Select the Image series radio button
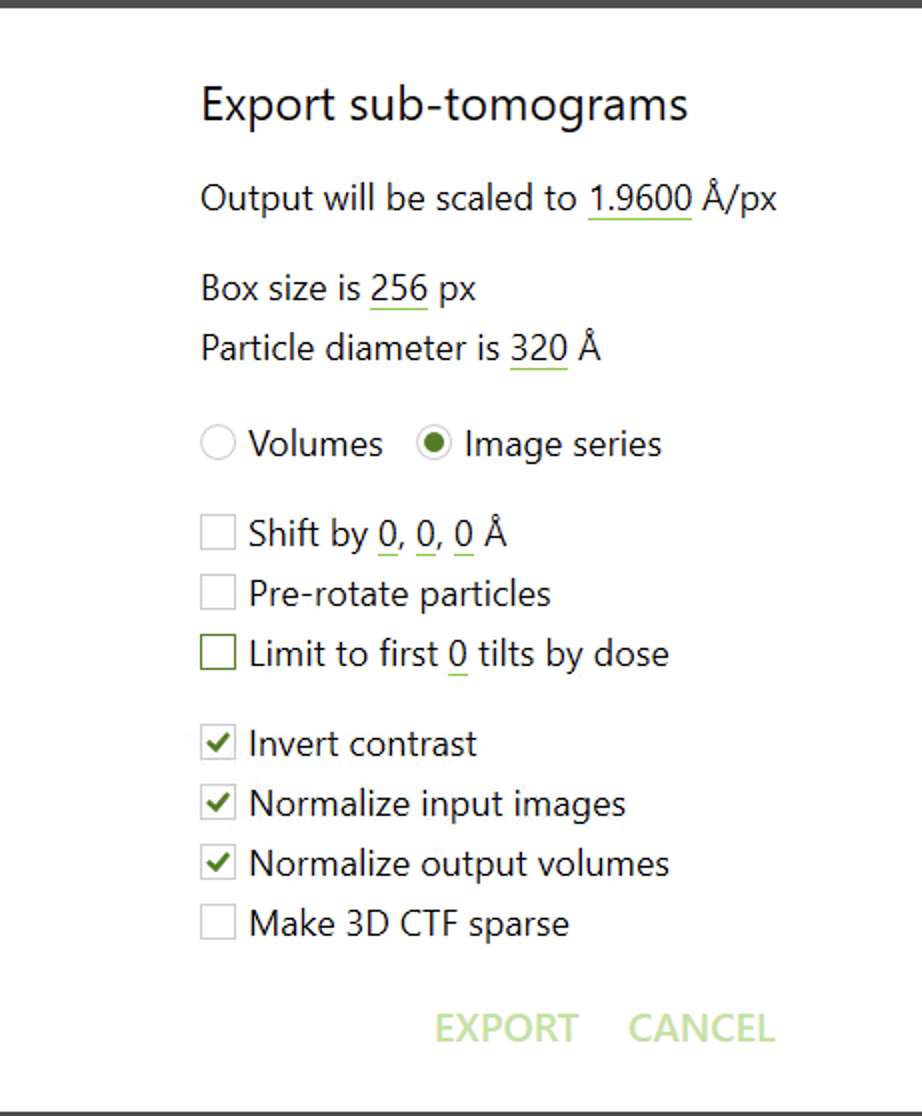 434,443
